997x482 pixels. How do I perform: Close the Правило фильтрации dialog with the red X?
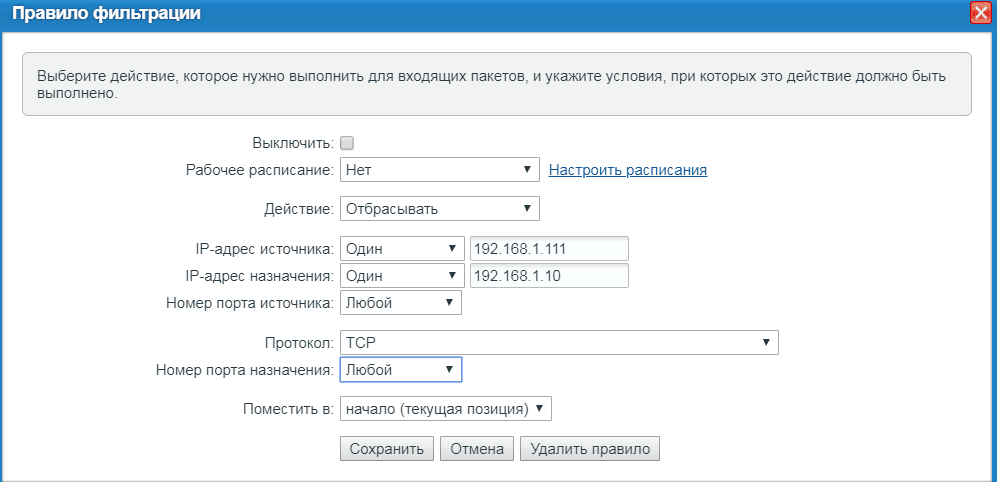[980, 13]
